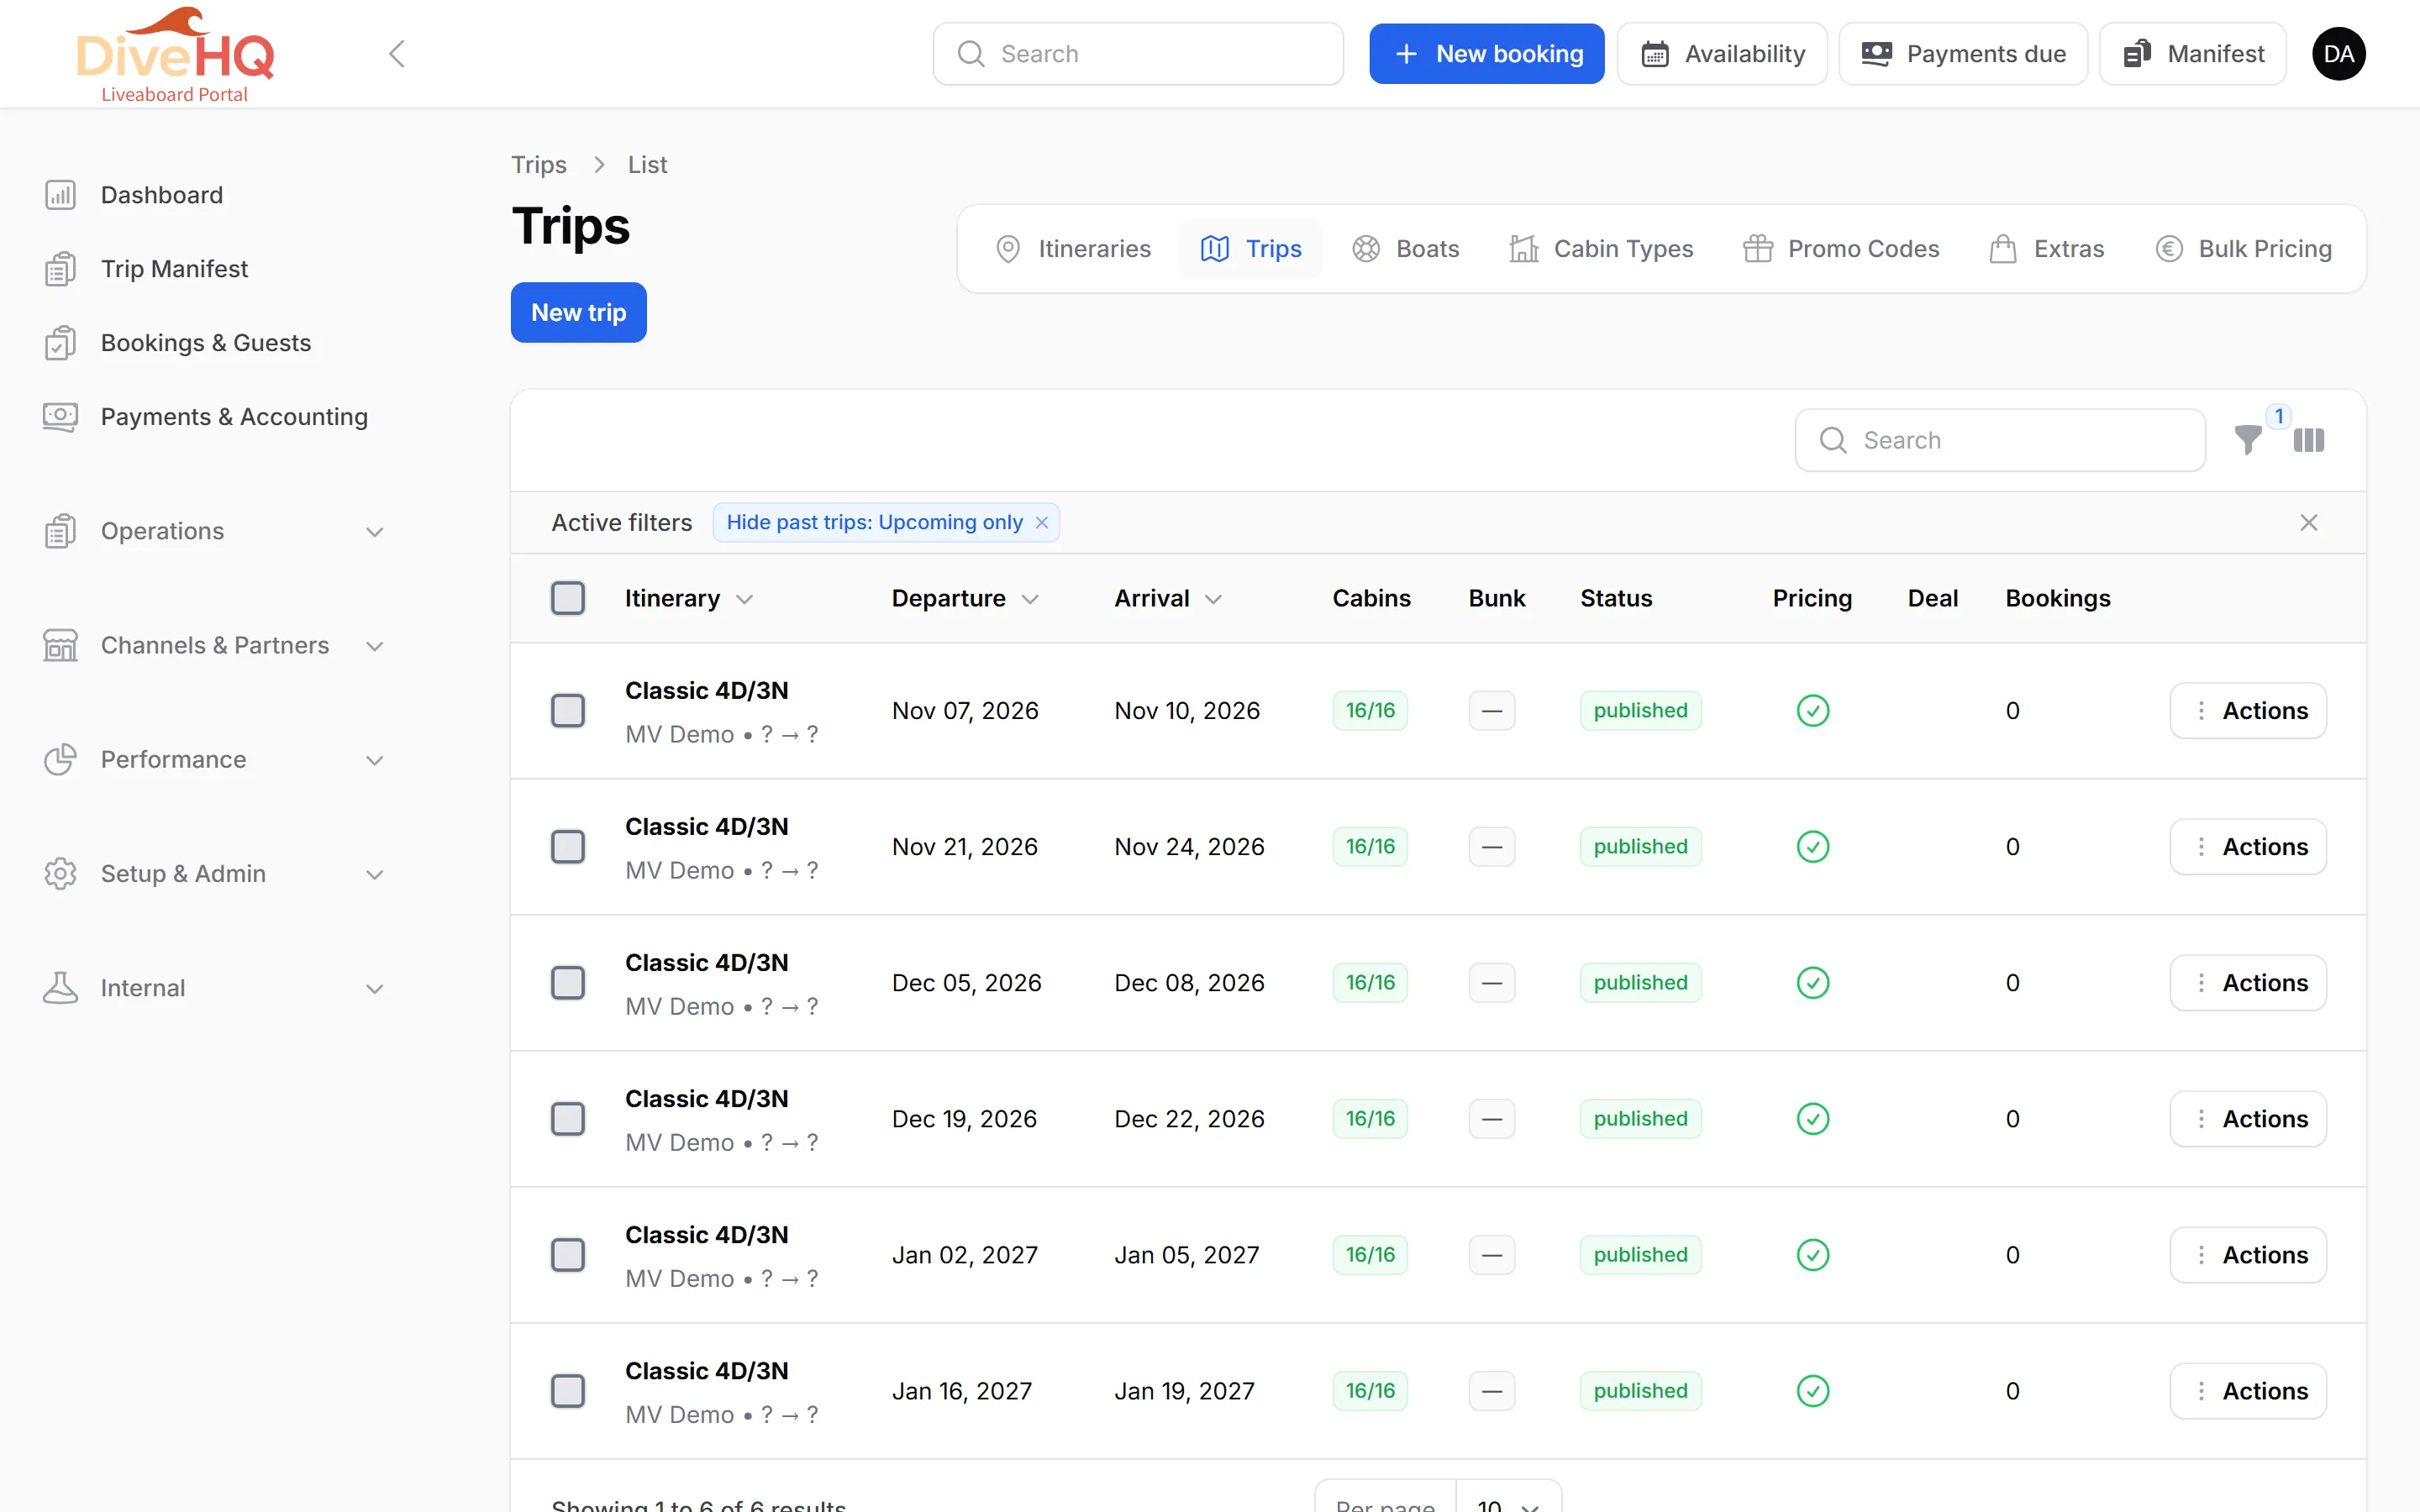Click pricing checkmark for Jan 16 trip
The image size is (2420, 1512).
(x=1812, y=1391)
